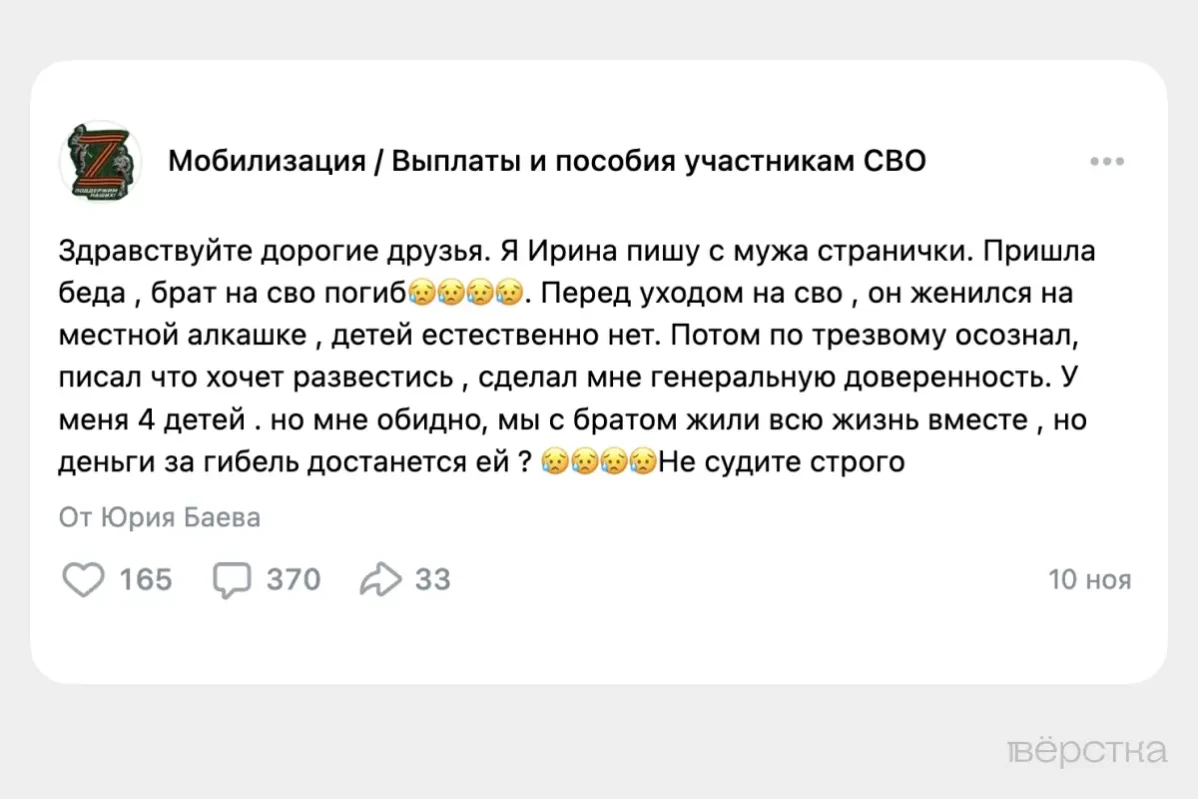This screenshot has width=1198, height=799.
Task: Click the community avatar with the Z patch
Action: pyautogui.click(x=100, y=160)
